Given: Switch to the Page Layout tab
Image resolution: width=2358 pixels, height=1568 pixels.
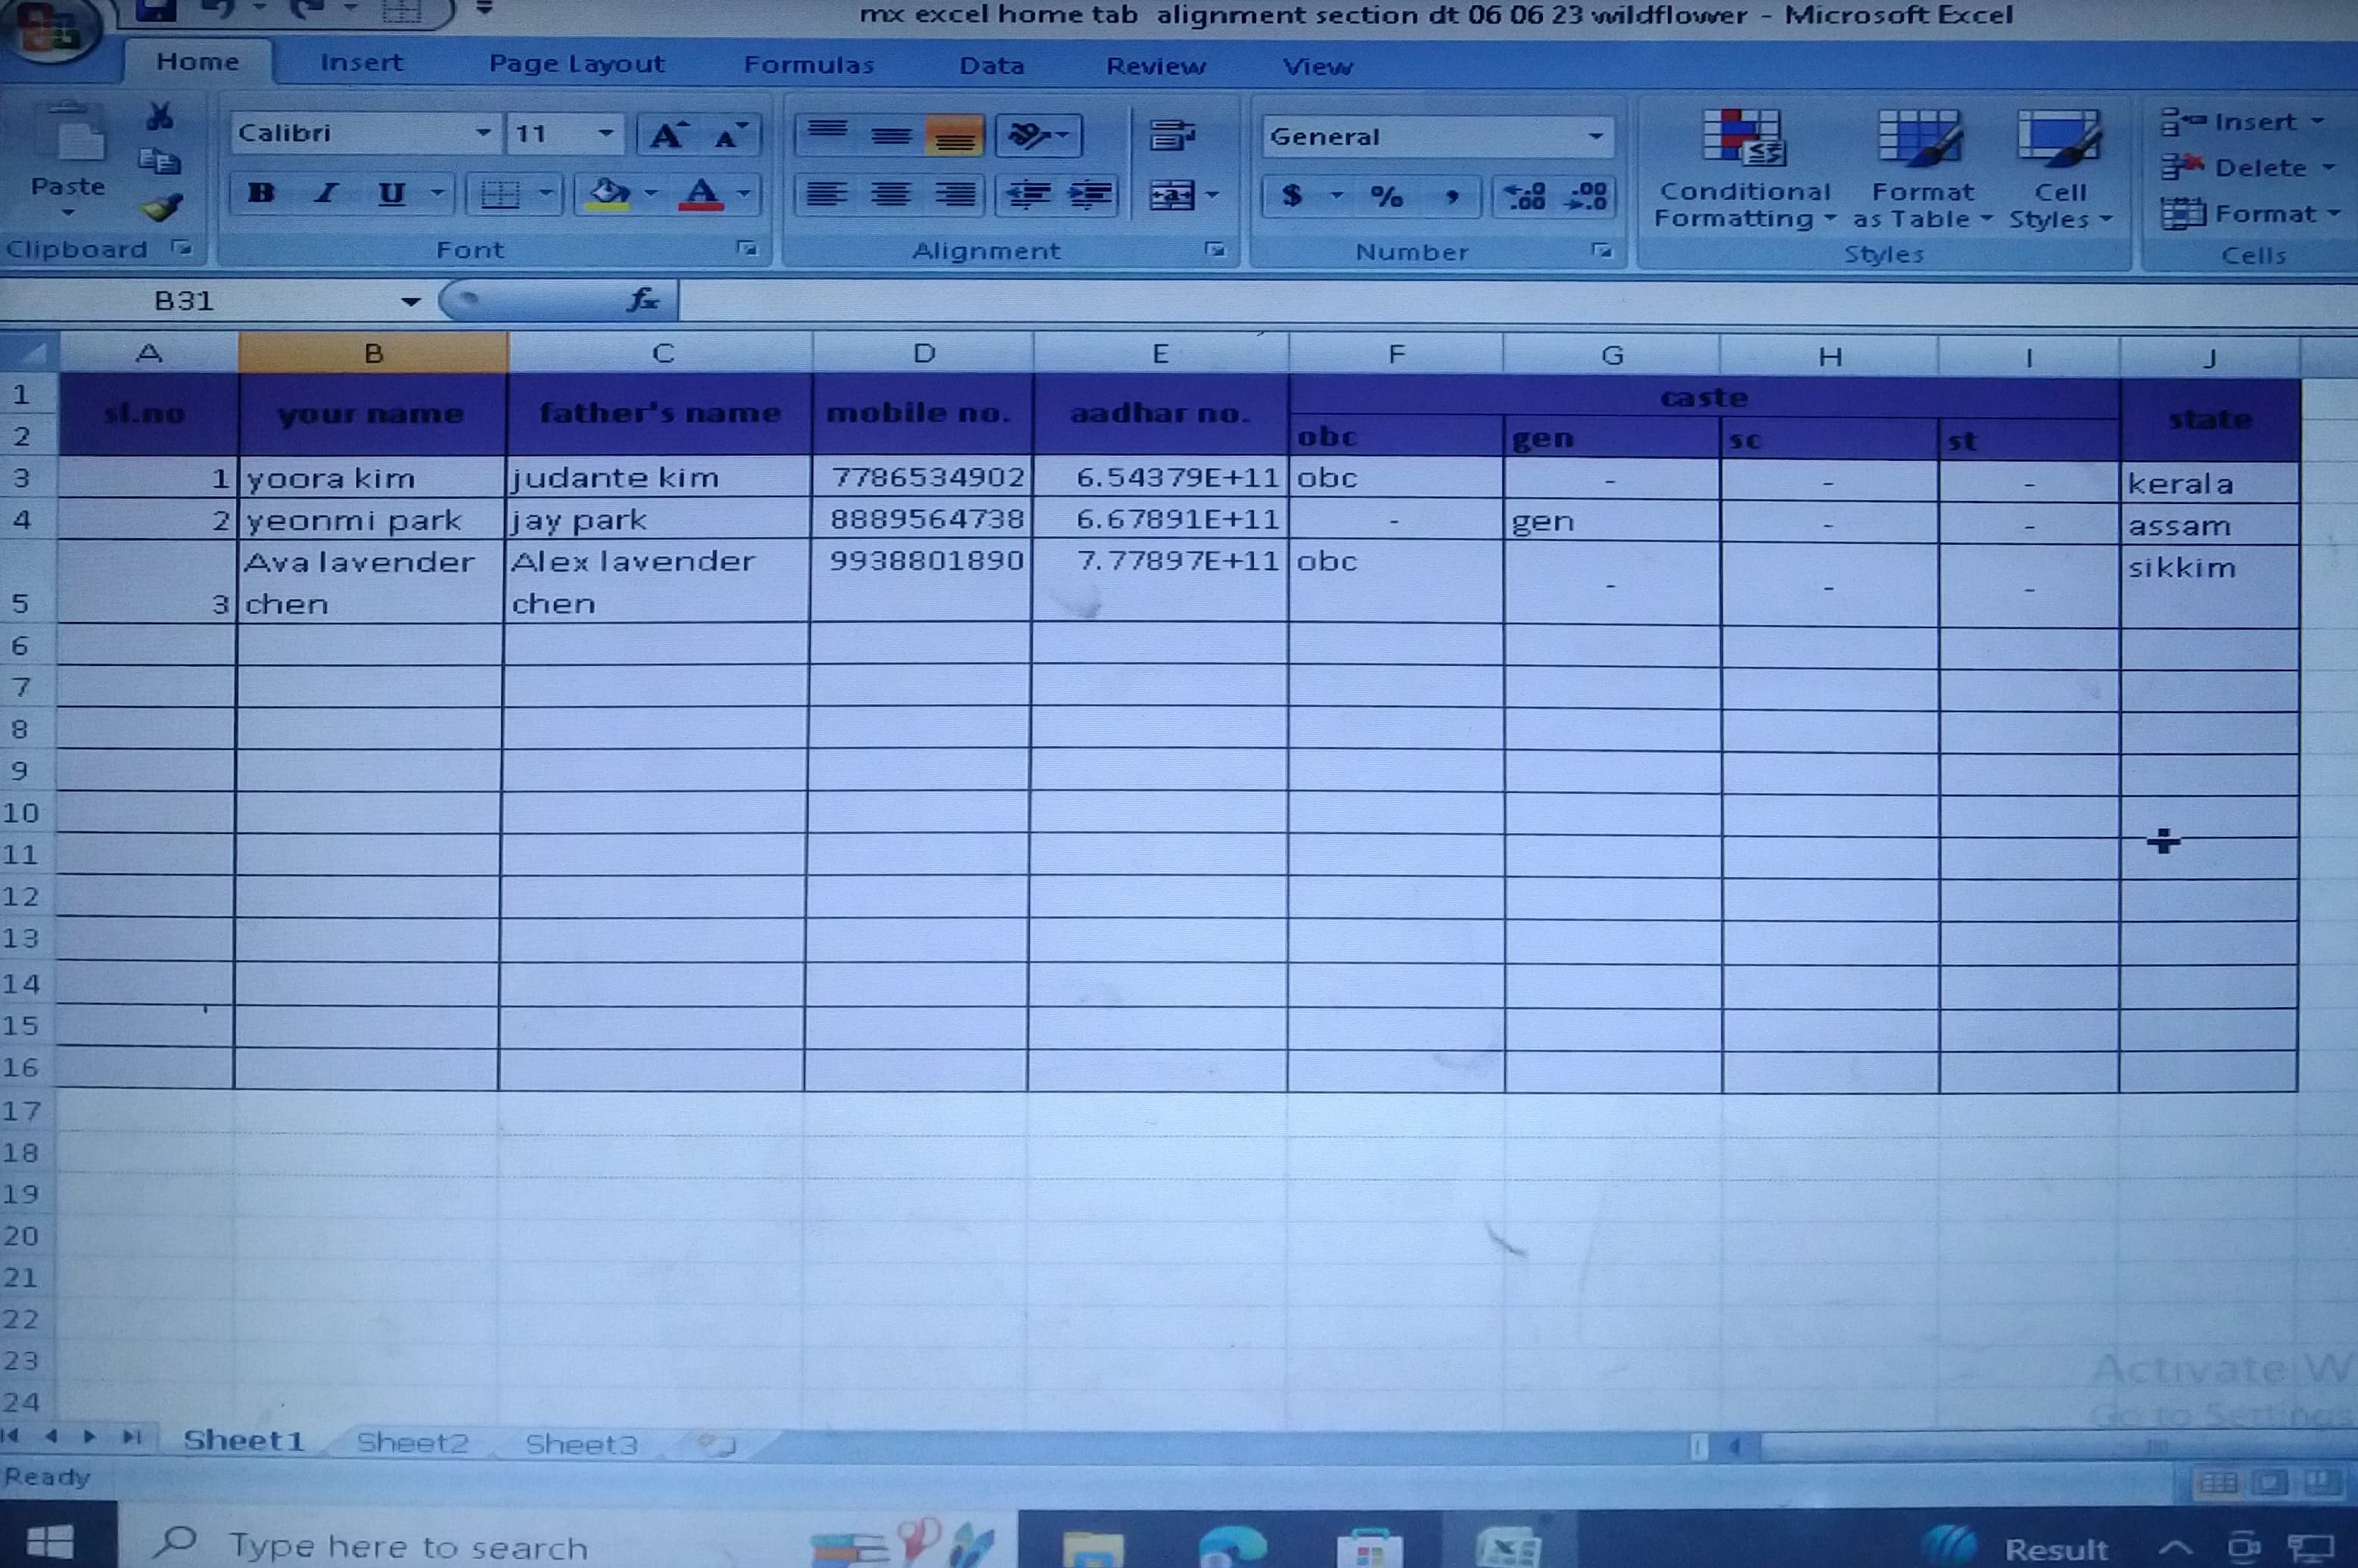Looking at the screenshot, I should point(576,64).
